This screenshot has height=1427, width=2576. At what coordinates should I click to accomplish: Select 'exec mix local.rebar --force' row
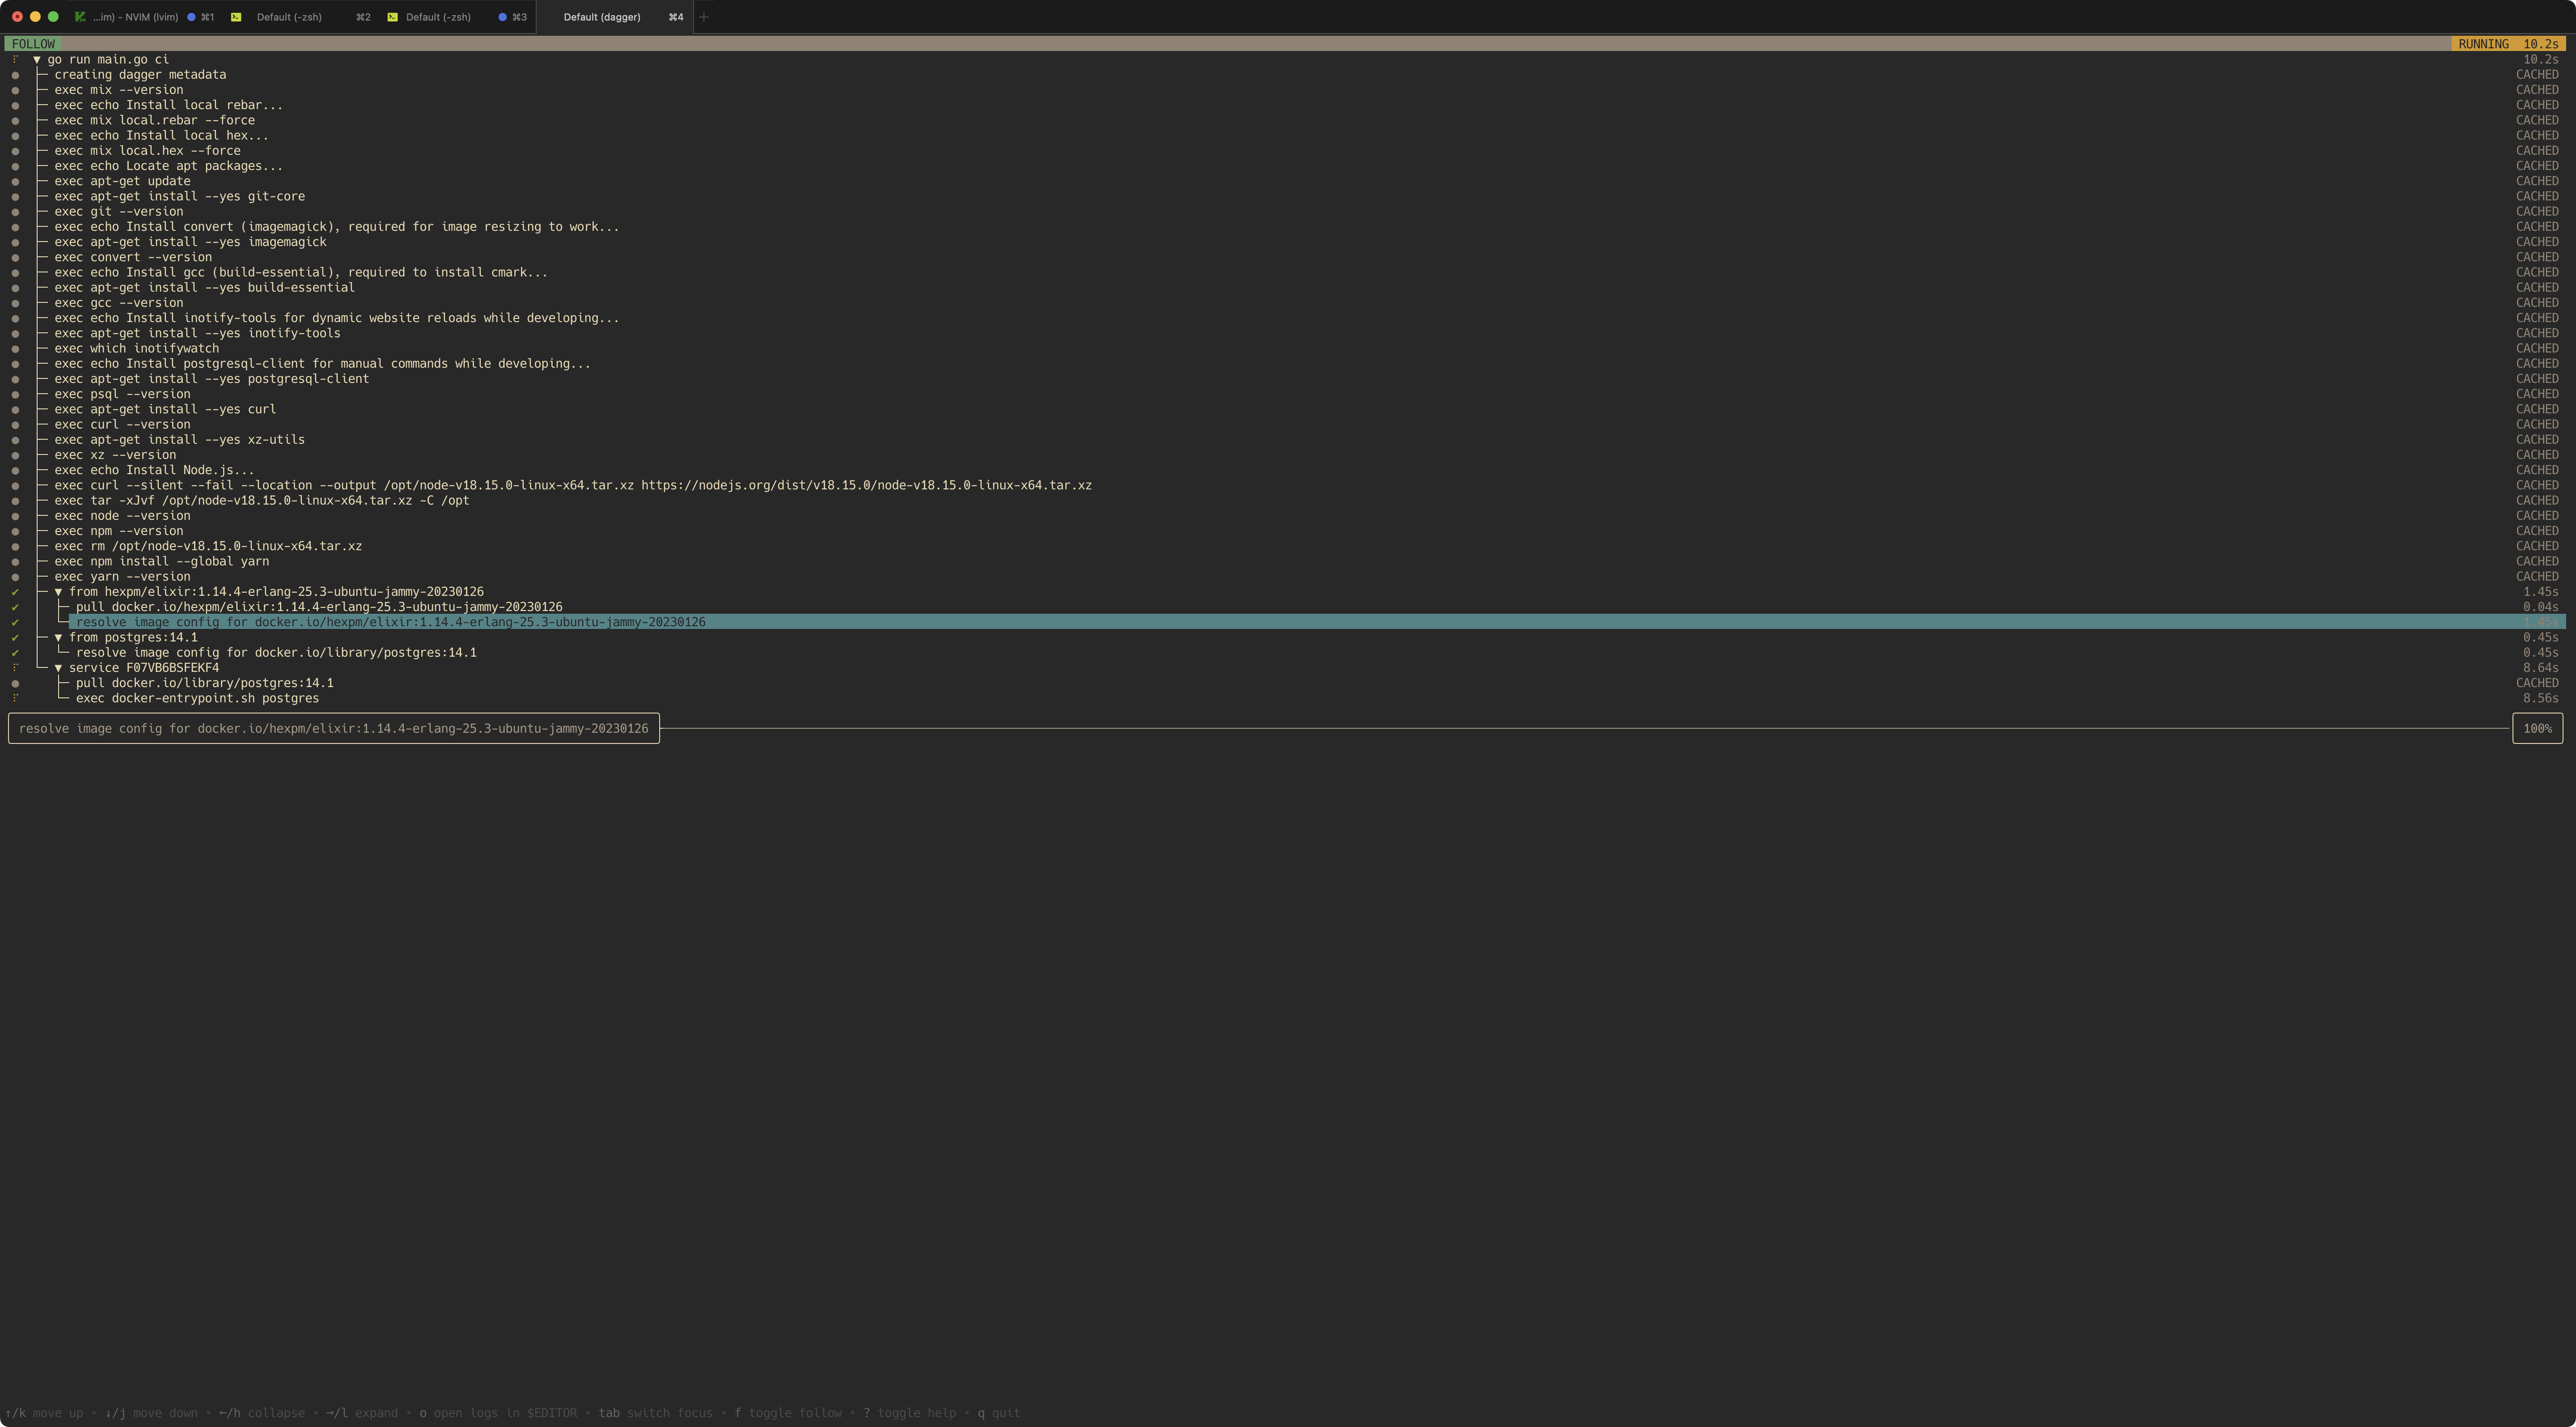pos(1285,120)
